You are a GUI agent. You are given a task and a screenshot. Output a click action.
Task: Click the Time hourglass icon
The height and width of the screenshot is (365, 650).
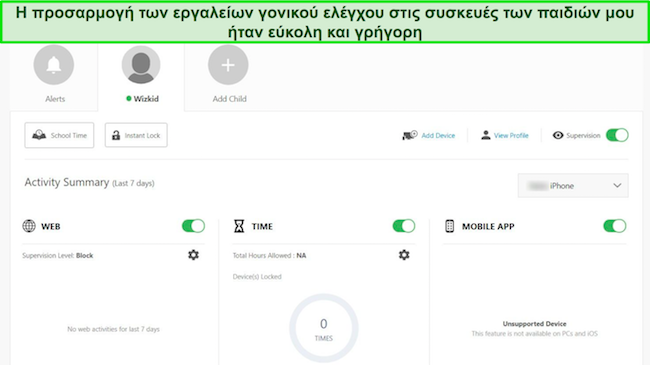239,226
